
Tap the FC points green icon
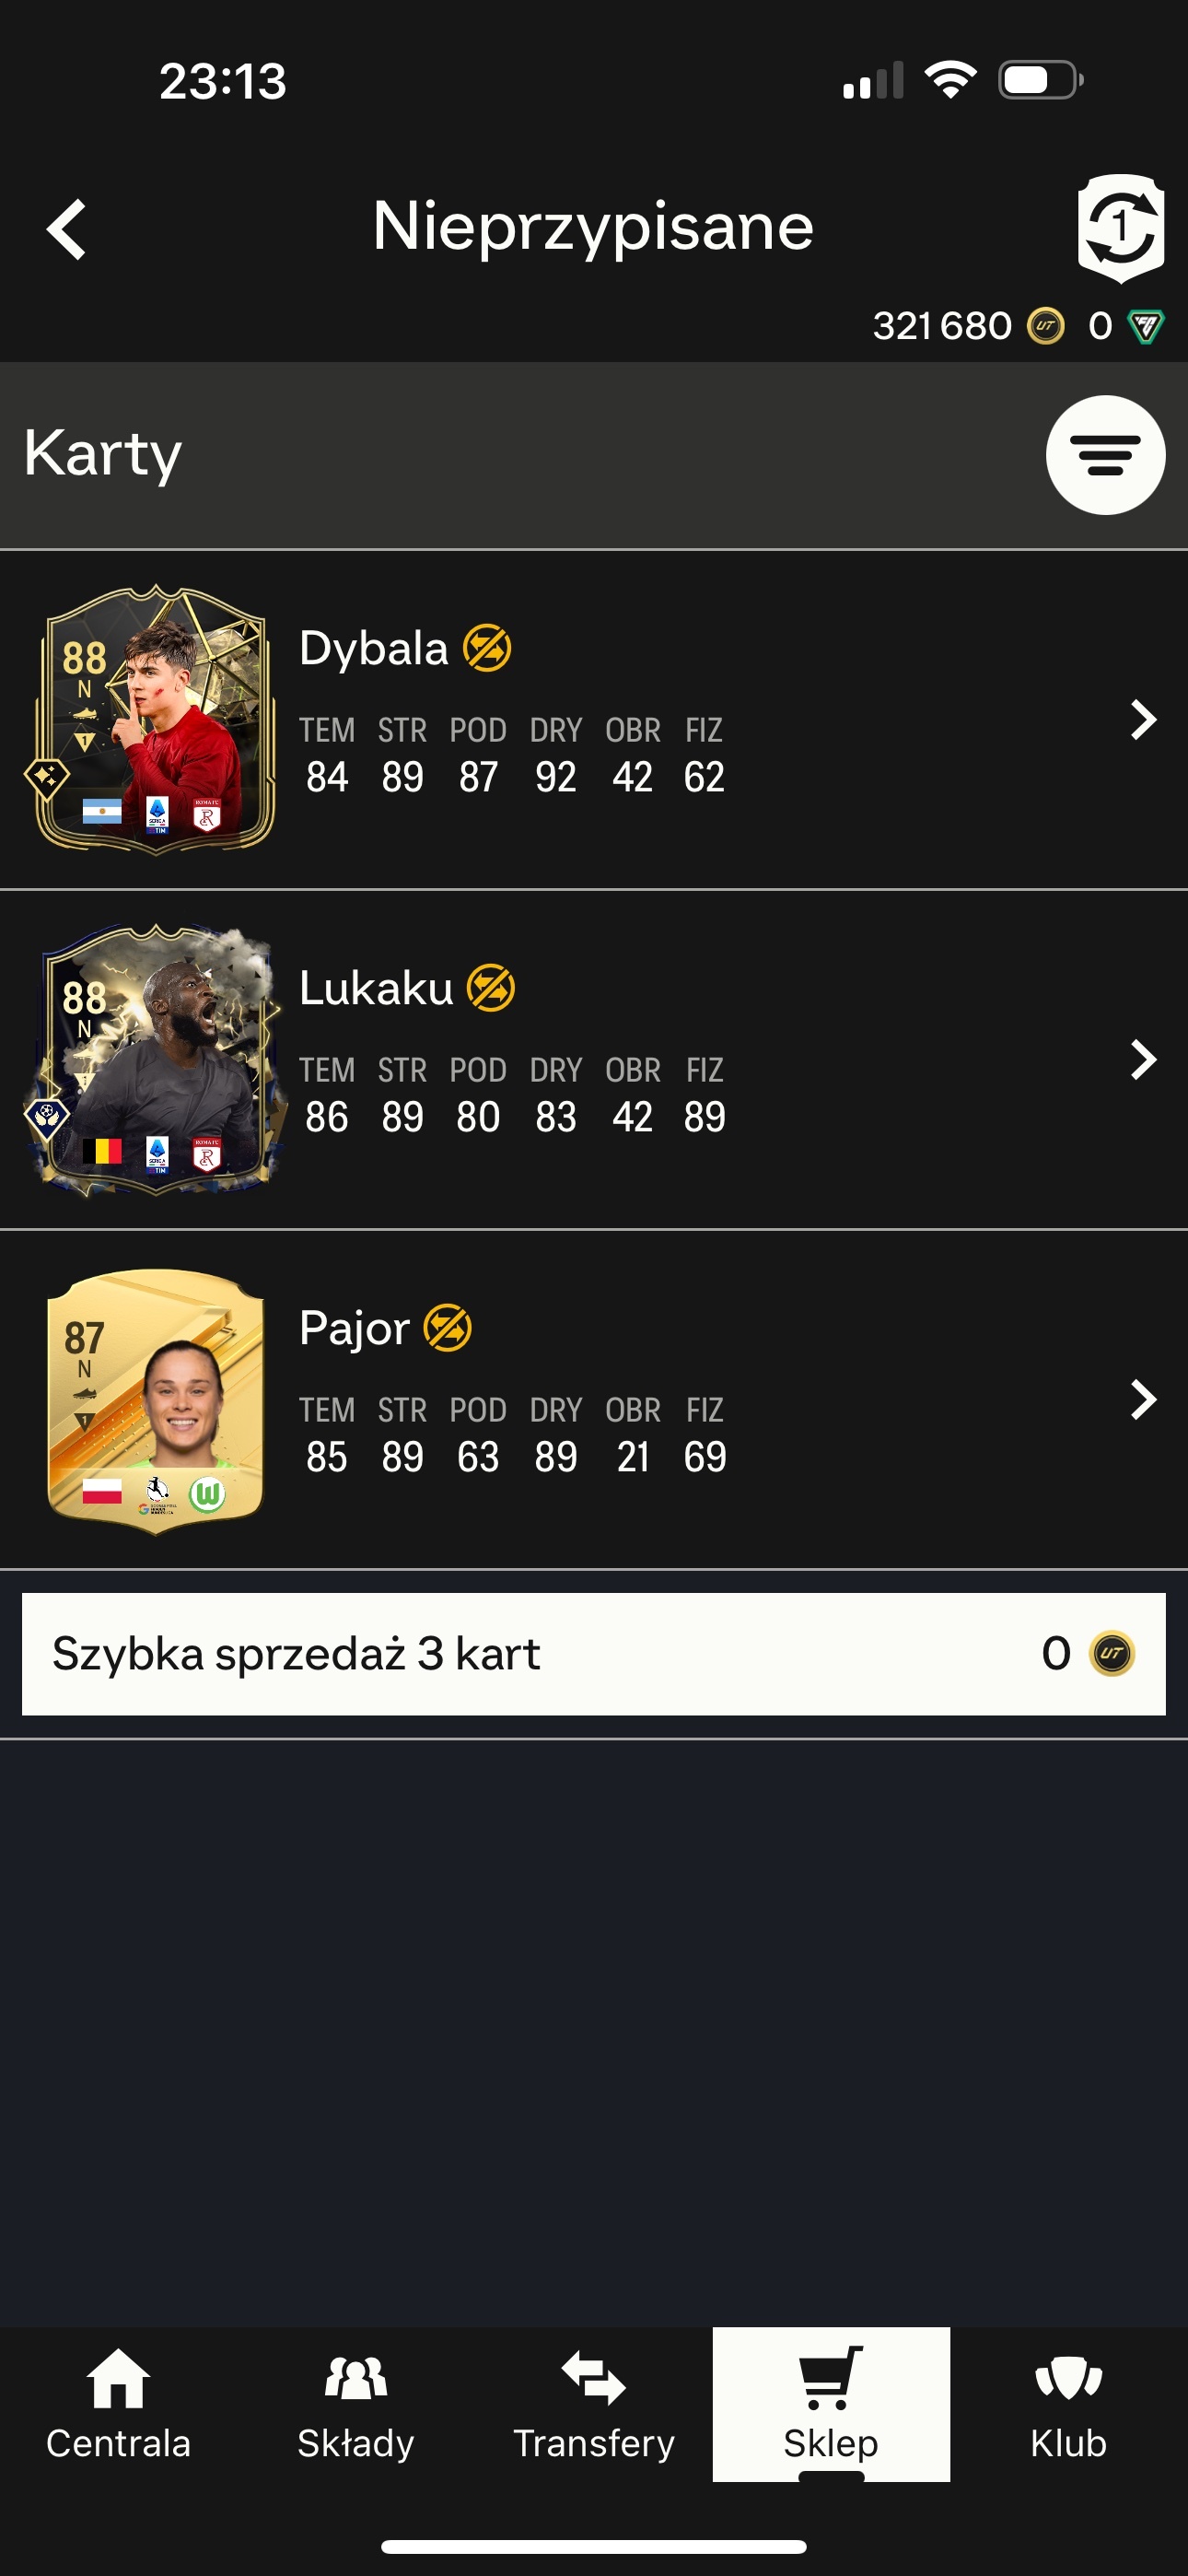[1145, 326]
